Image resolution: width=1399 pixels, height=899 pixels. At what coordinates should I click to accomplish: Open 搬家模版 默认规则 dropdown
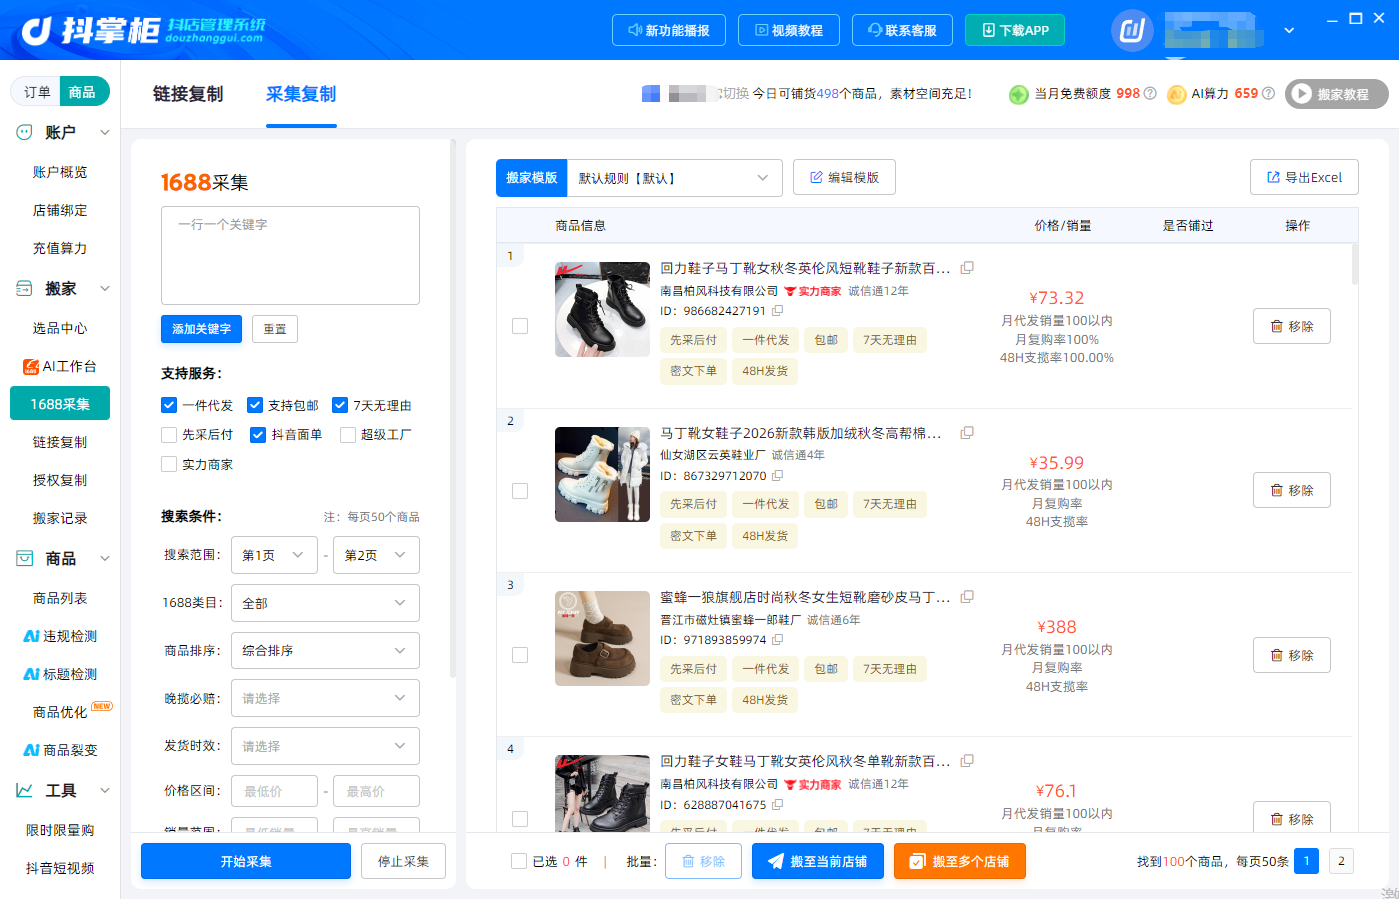pyautogui.click(x=674, y=178)
